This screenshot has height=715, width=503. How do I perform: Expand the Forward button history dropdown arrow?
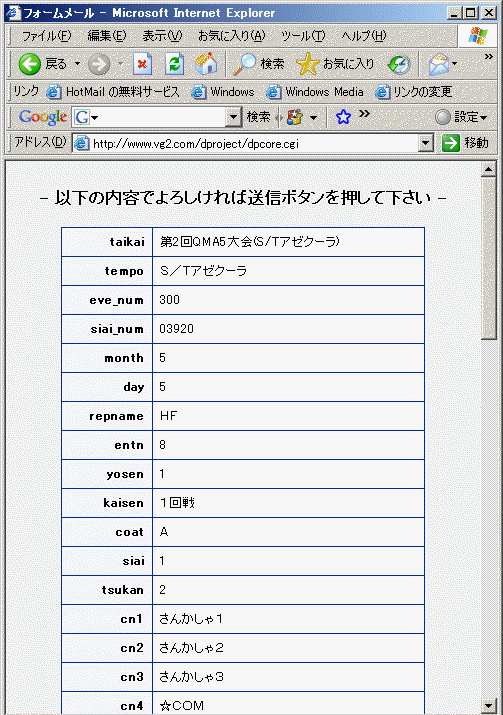pyautogui.click(x=120, y=64)
